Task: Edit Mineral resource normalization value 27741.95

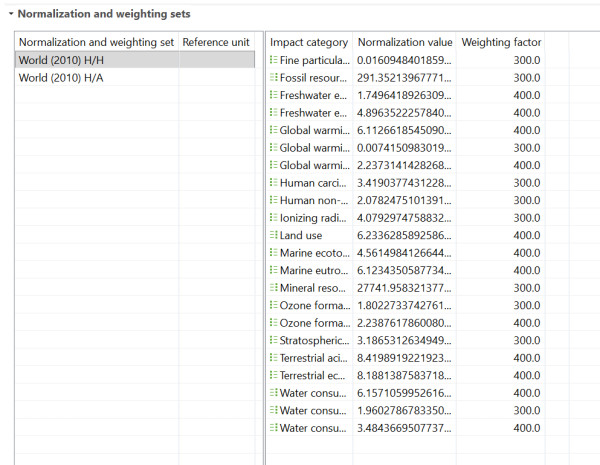Action: [x=404, y=287]
